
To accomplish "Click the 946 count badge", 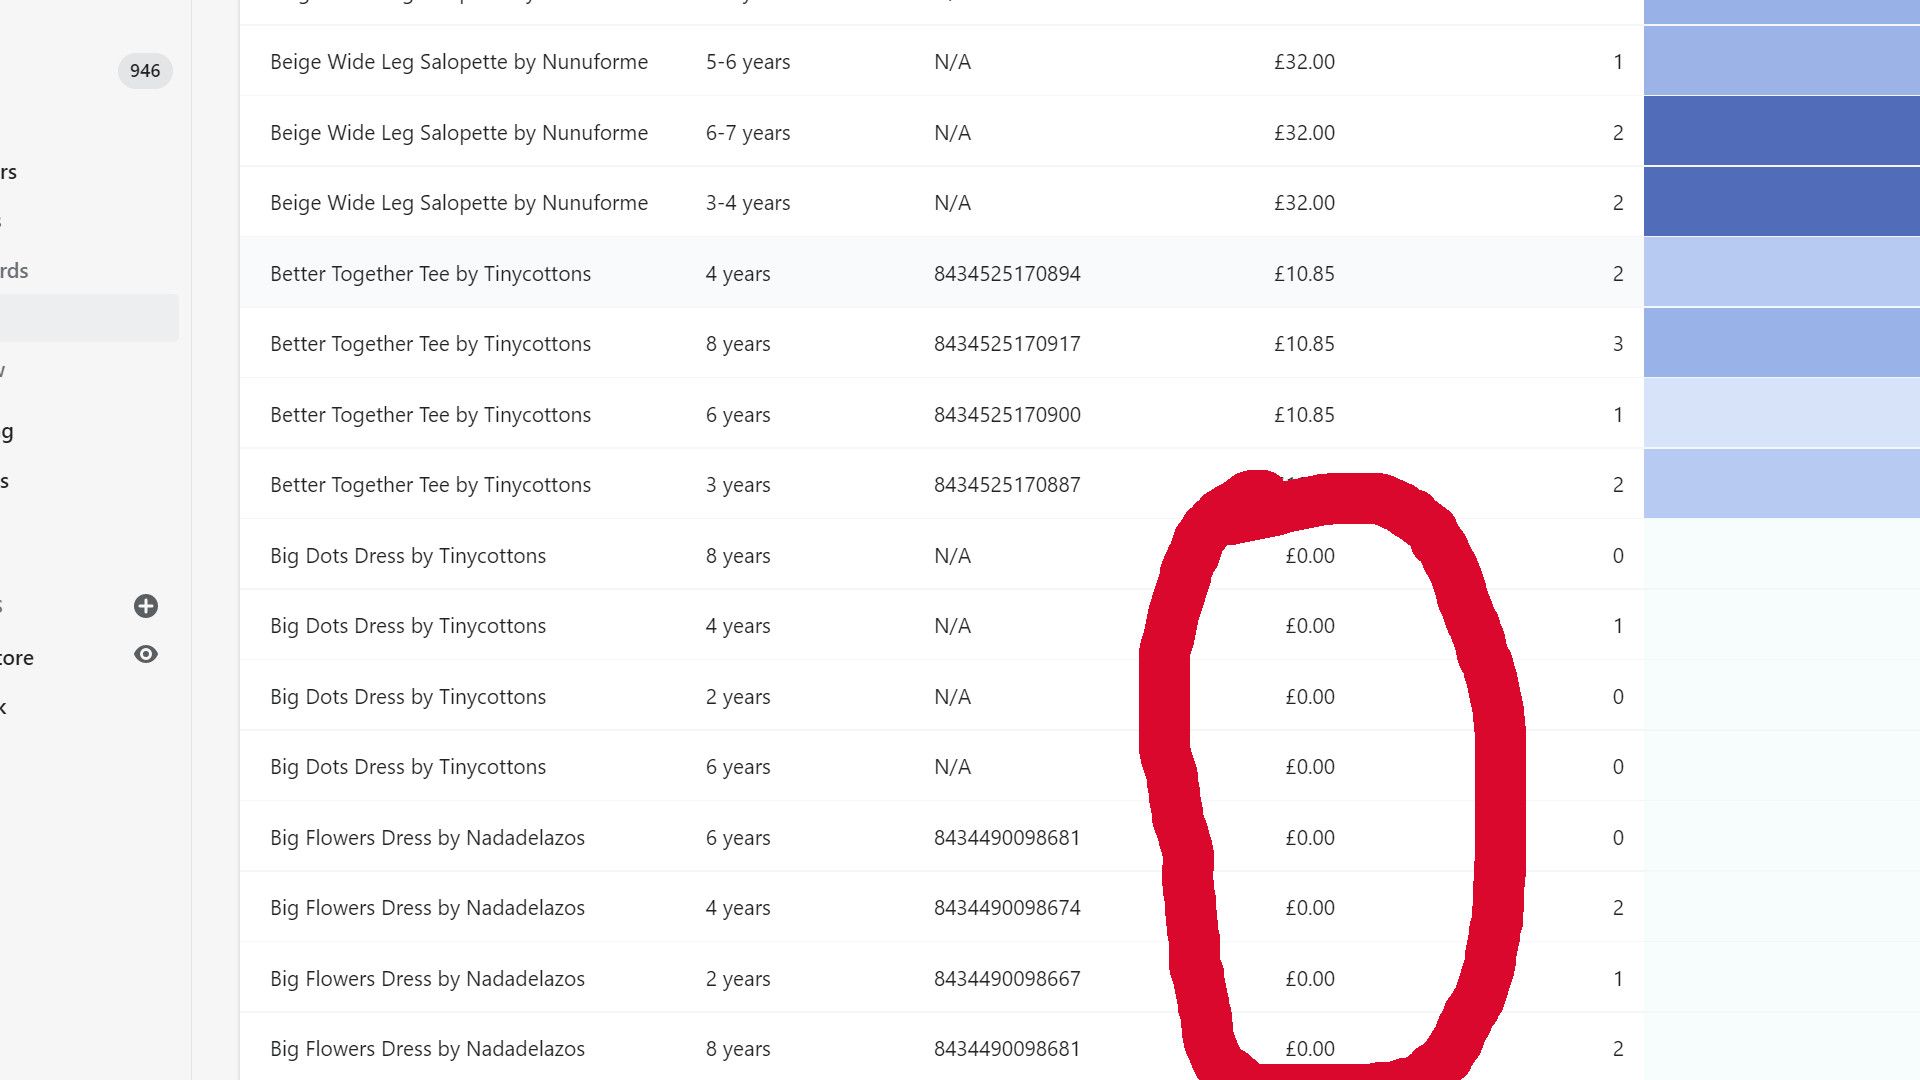I will click(145, 71).
